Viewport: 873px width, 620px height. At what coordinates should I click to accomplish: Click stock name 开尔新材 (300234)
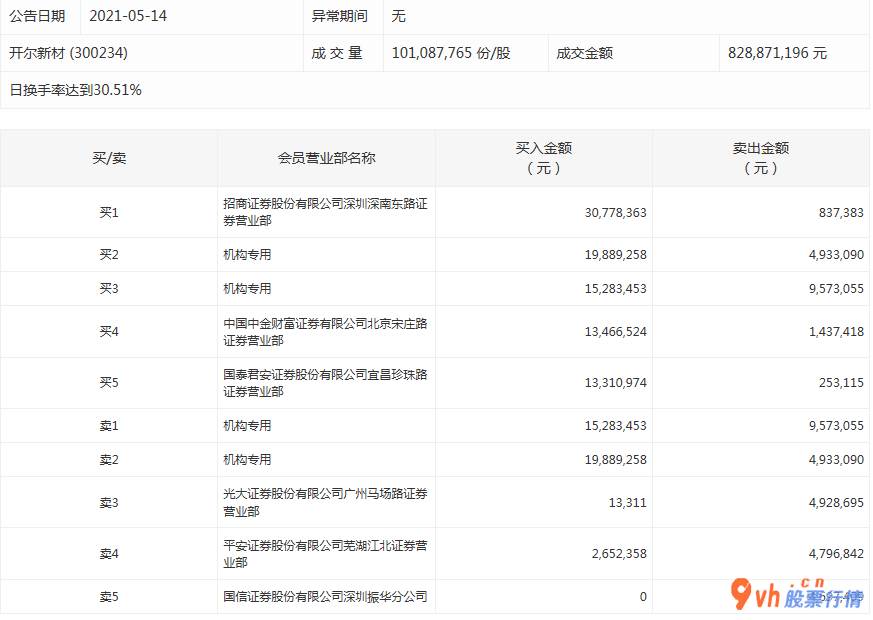tap(68, 53)
